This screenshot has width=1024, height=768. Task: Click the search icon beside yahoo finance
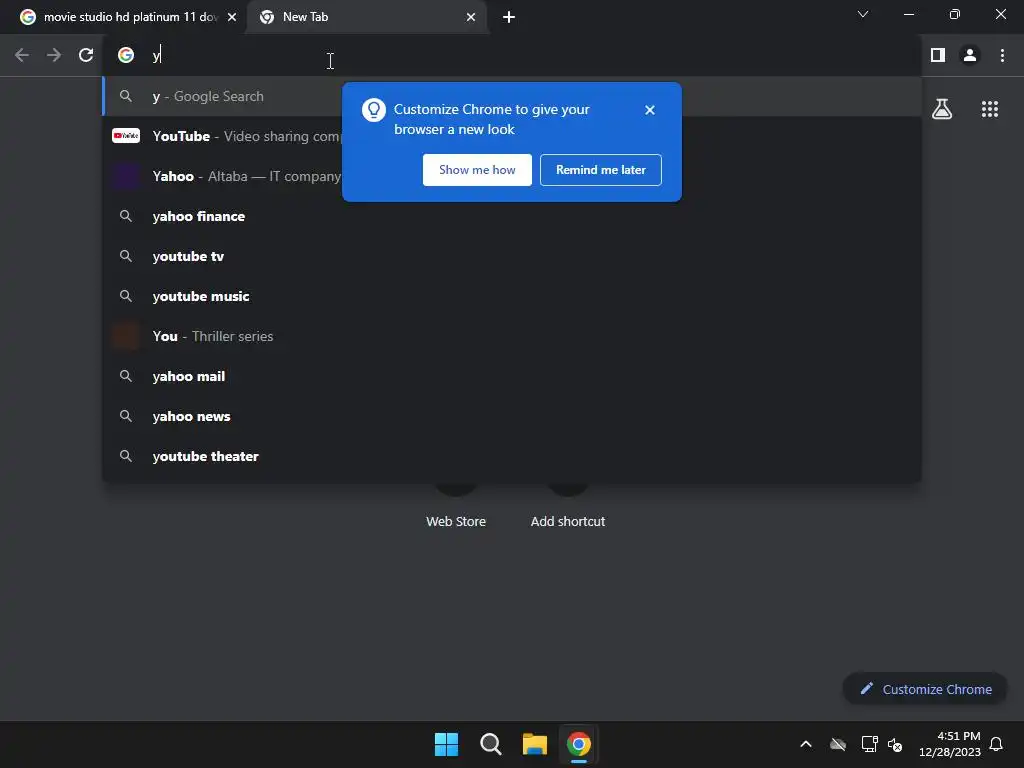coord(126,216)
